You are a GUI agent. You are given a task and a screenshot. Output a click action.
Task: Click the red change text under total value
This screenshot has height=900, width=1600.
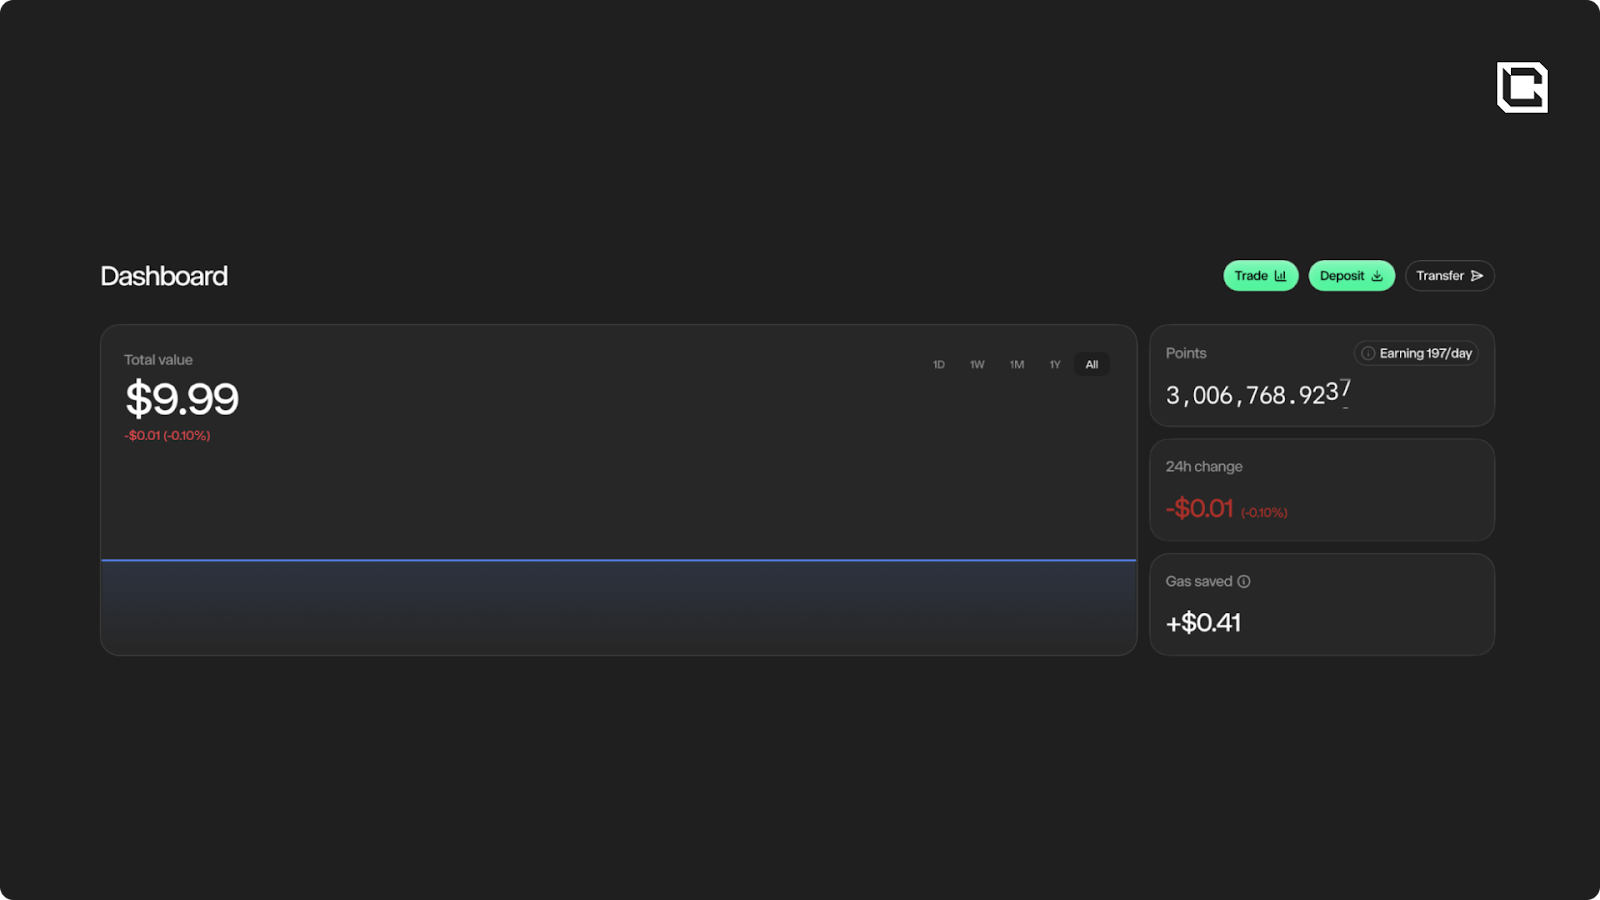click(x=167, y=436)
